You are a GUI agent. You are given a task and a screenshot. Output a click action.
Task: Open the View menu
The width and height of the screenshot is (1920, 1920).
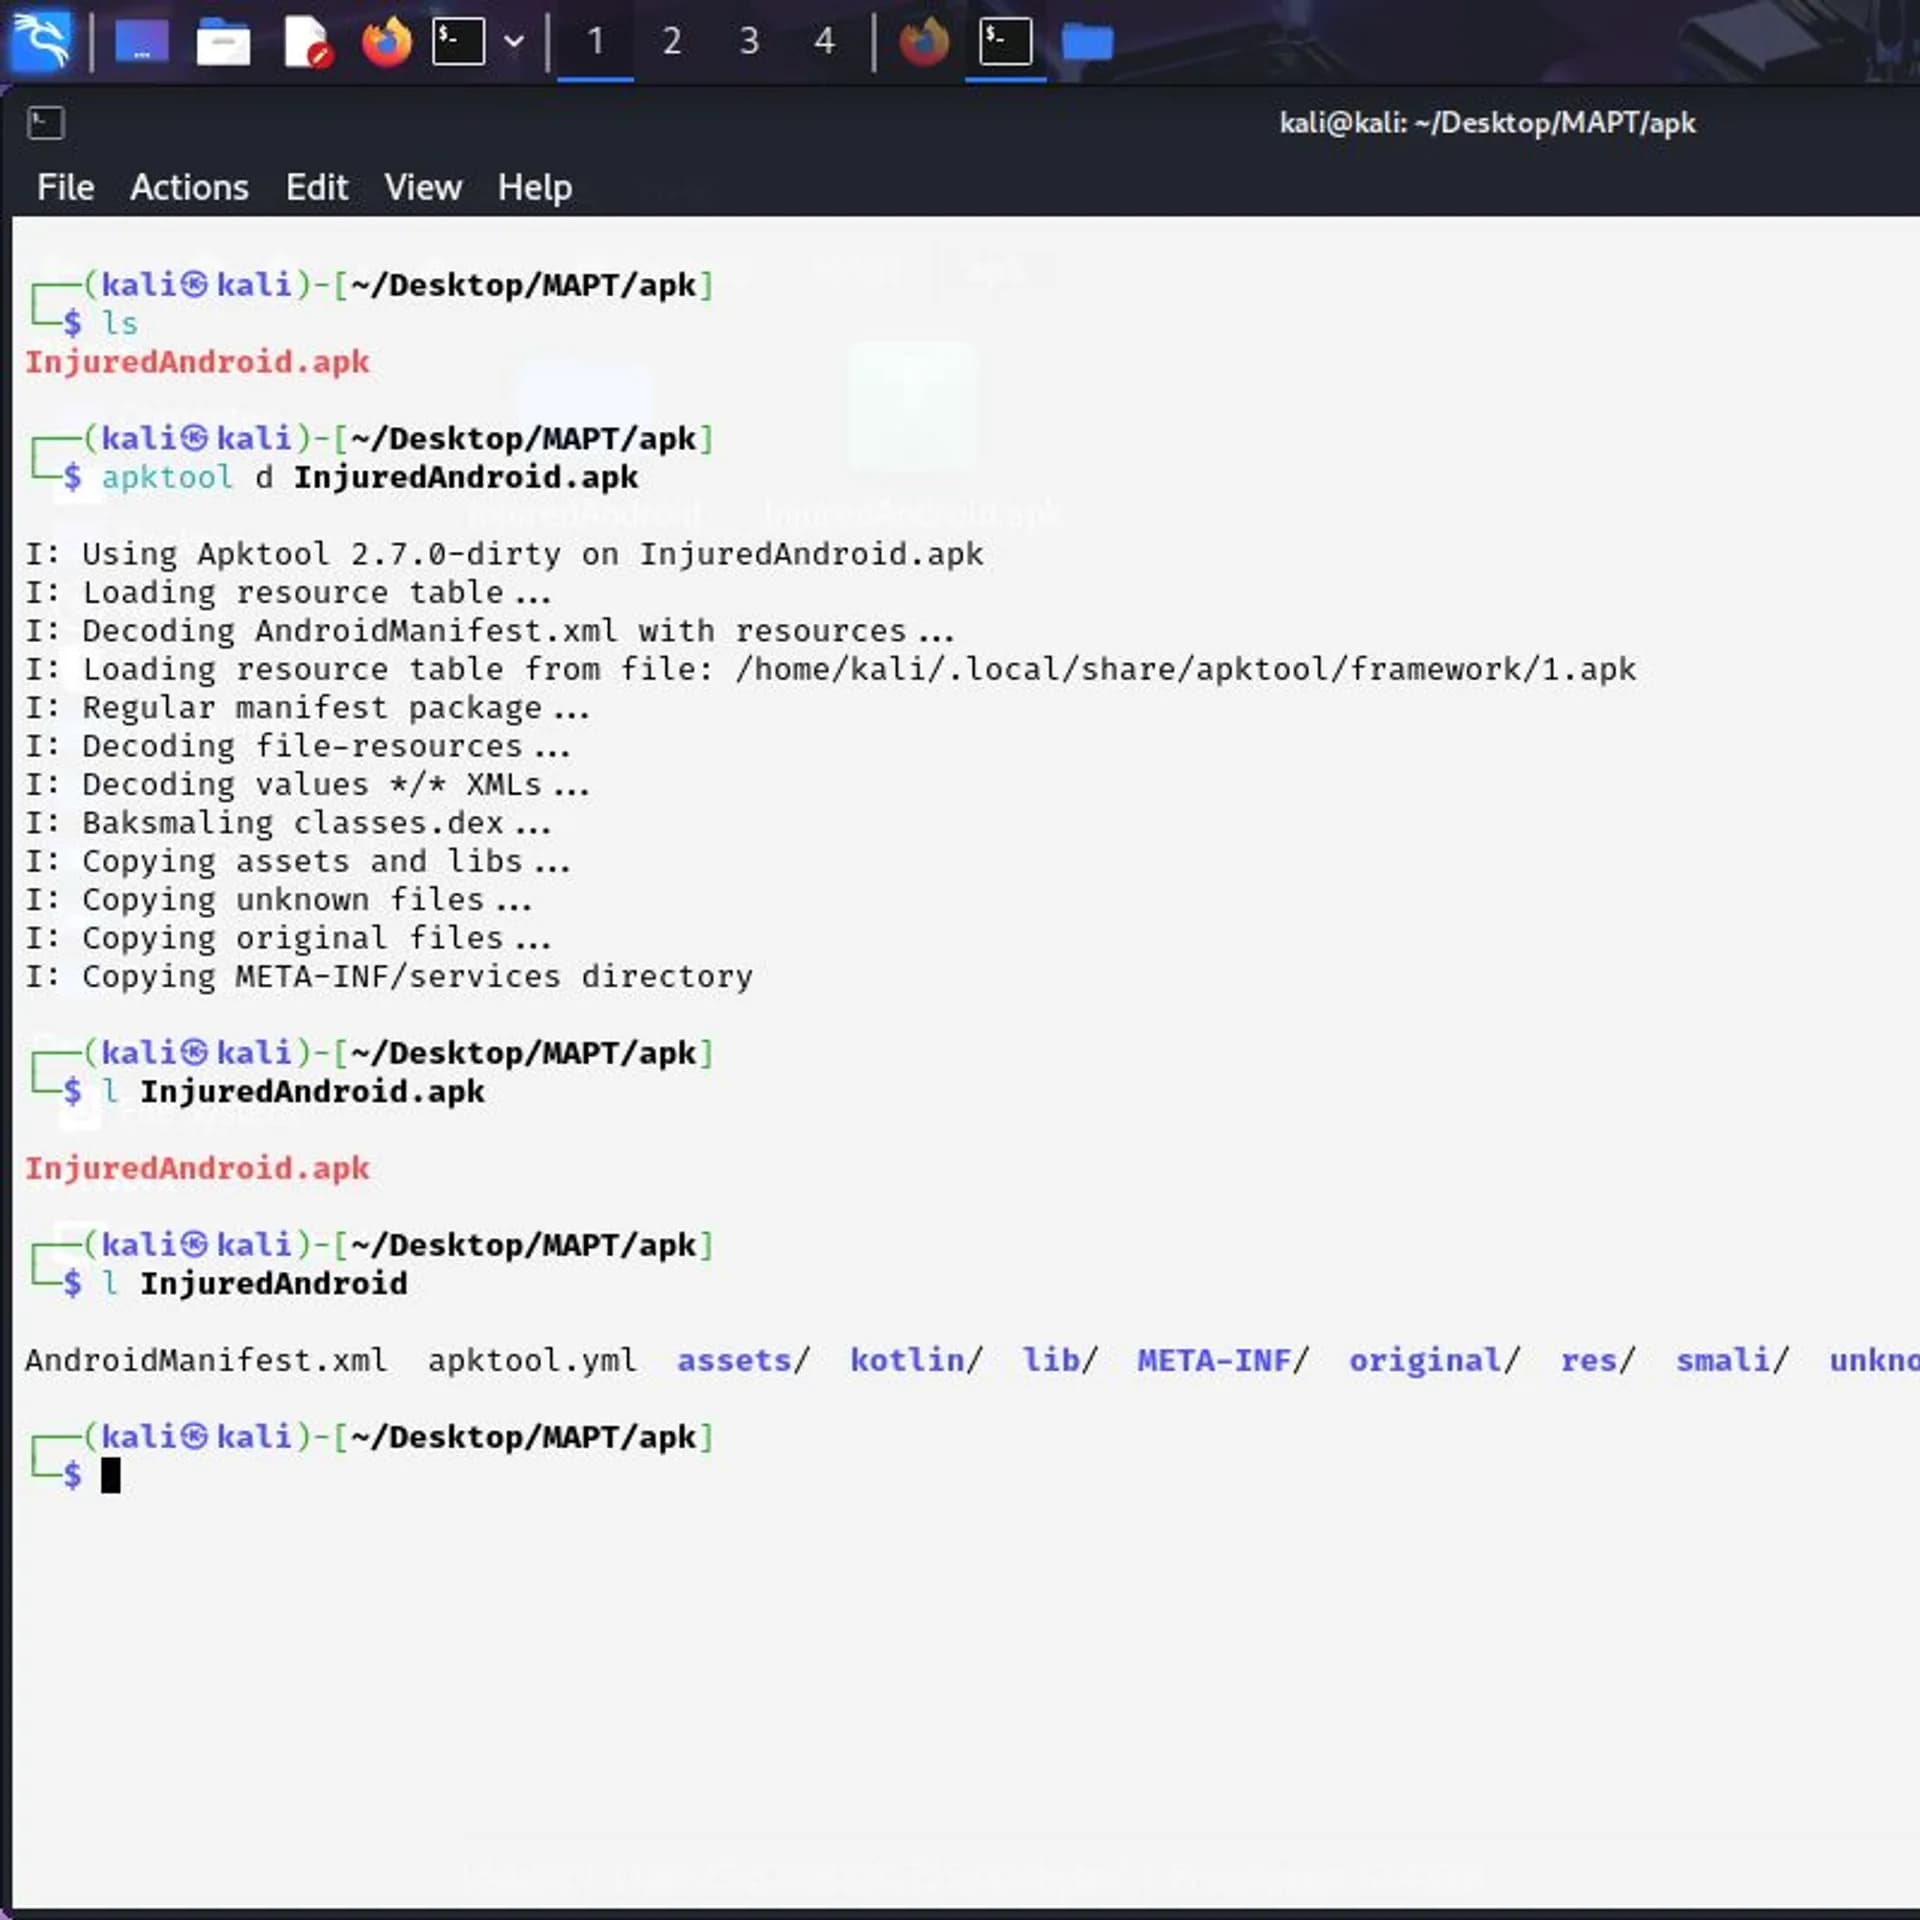click(x=423, y=187)
